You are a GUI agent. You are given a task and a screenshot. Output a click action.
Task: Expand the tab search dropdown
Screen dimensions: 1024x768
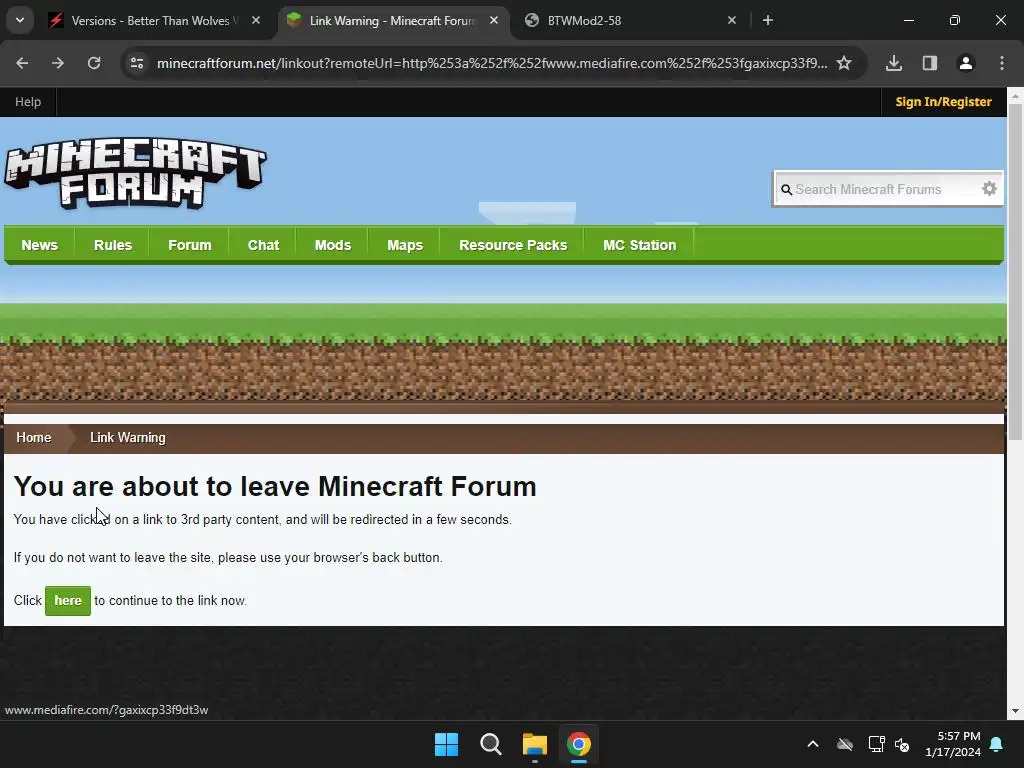(x=20, y=20)
